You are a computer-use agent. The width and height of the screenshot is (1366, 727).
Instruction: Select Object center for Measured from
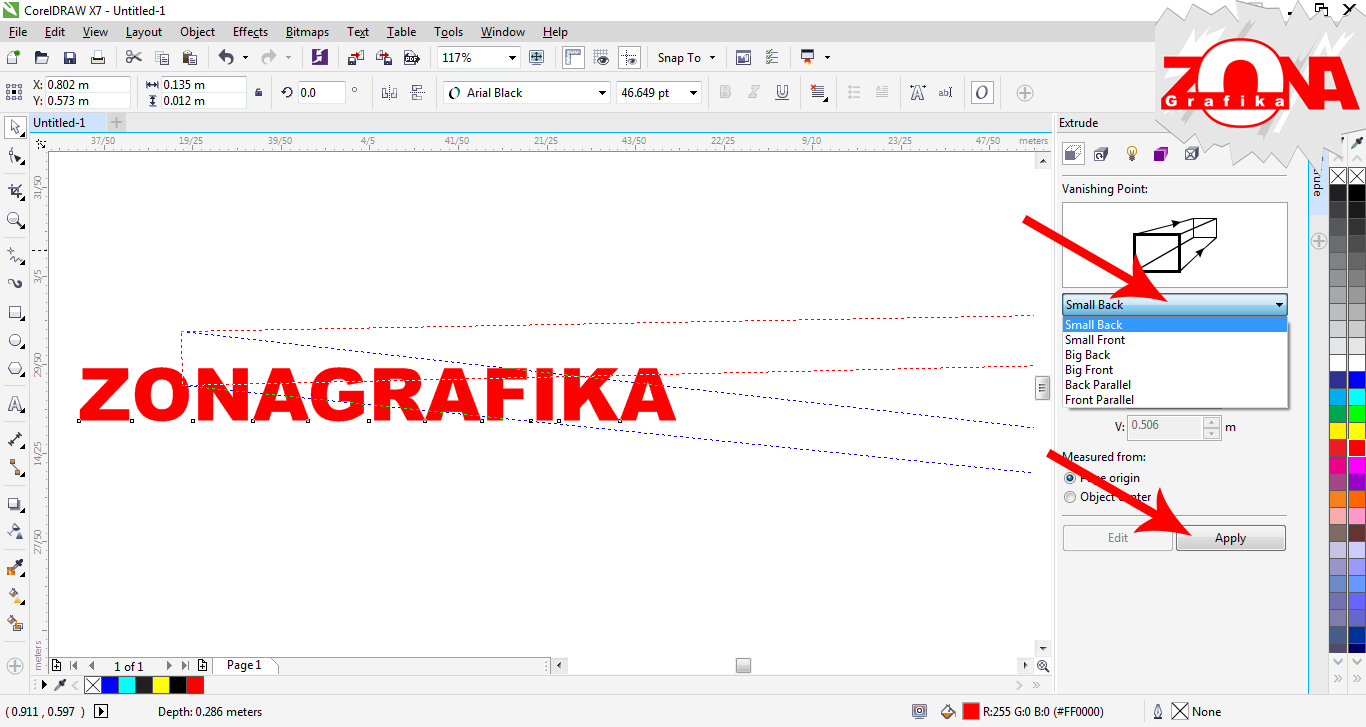(1070, 497)
